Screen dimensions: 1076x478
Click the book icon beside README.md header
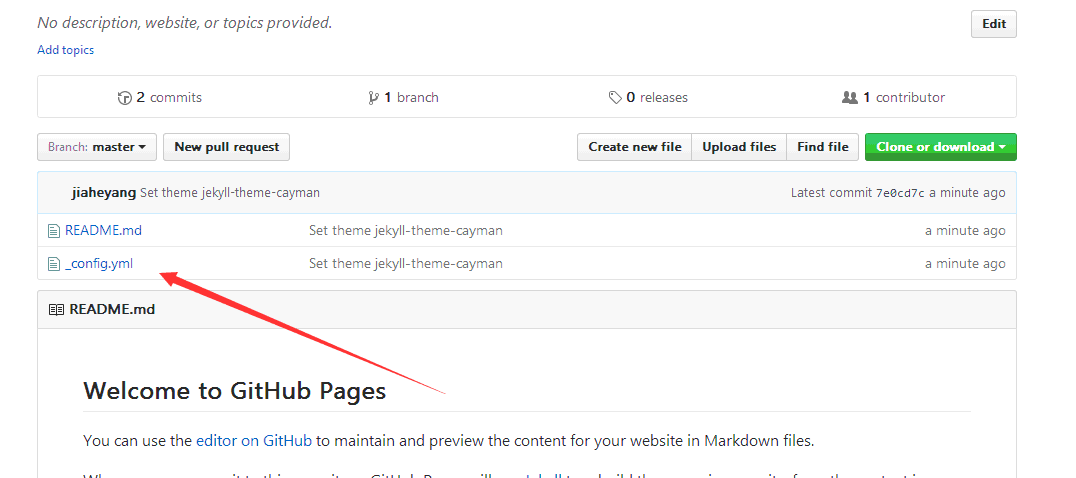[56, 310]
